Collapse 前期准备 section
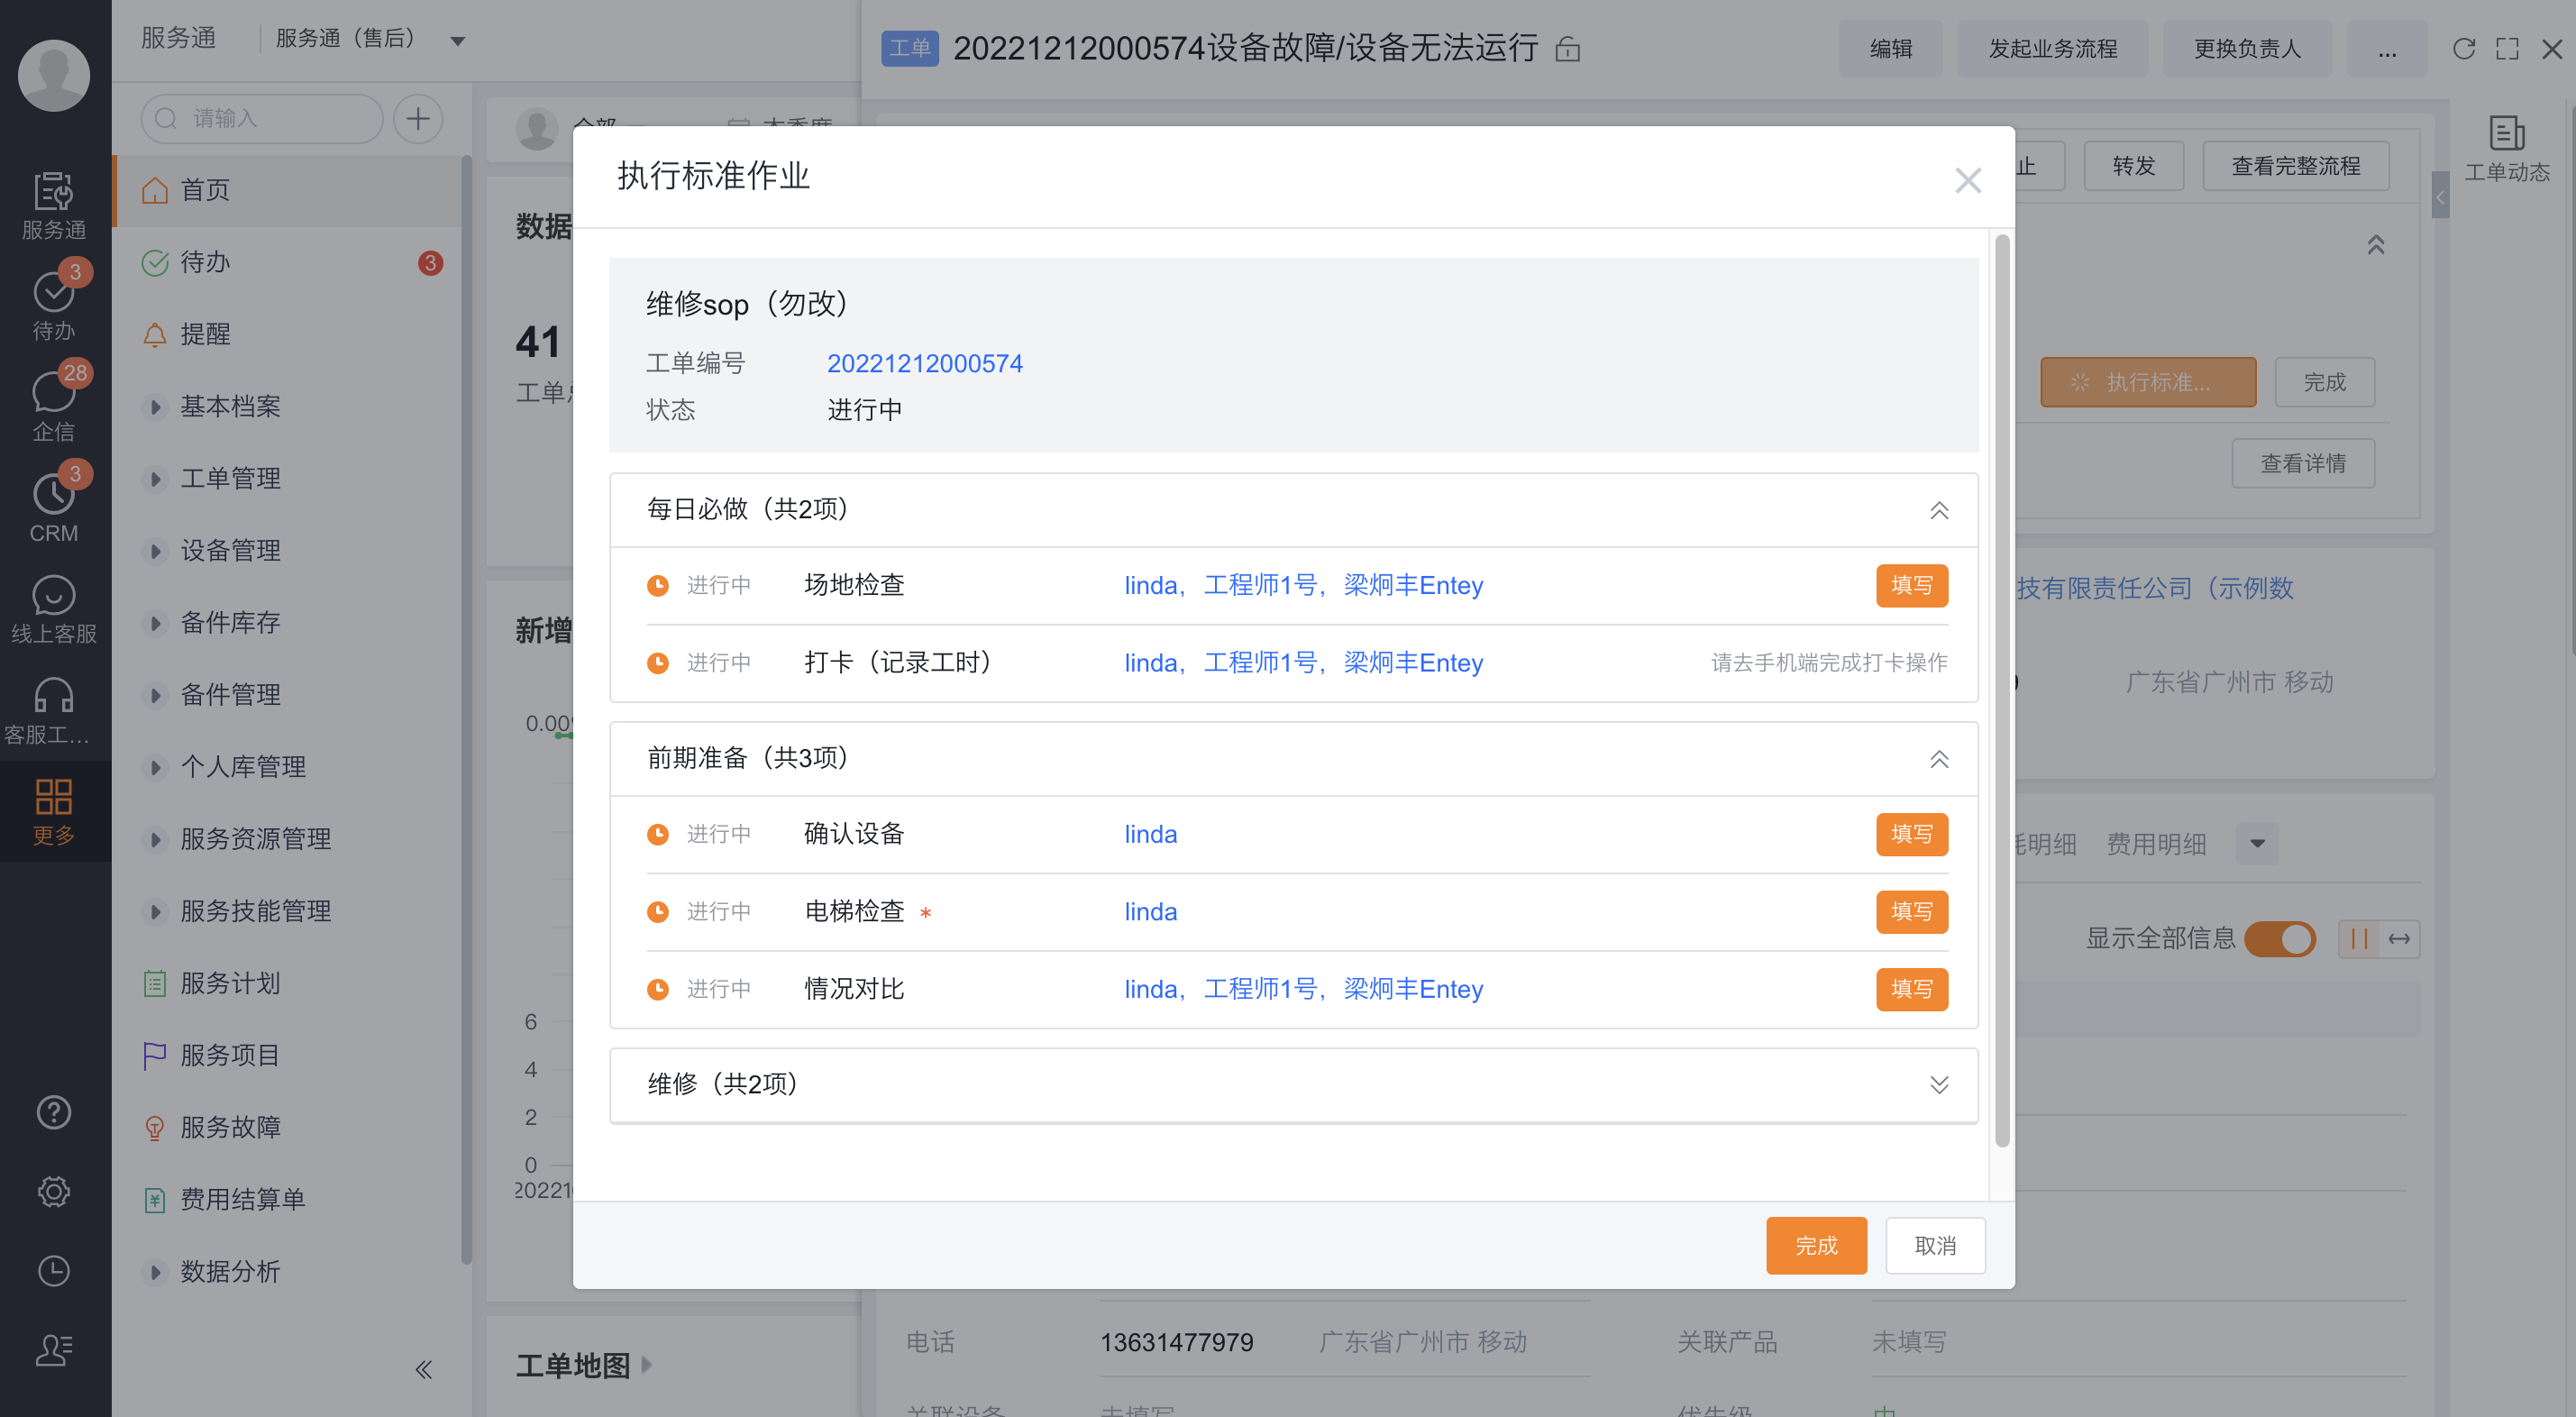 (1938, 759)
